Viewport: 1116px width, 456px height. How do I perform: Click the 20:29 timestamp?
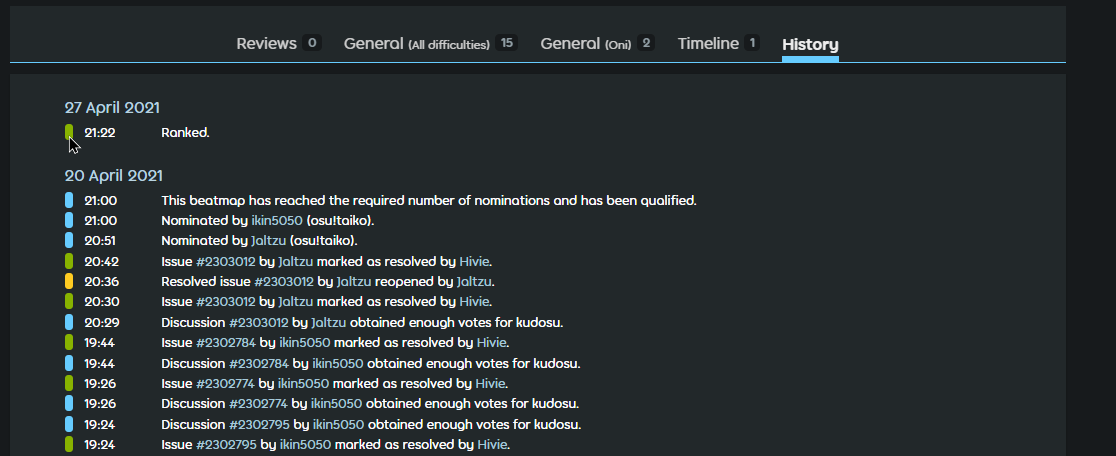click(x=102, y=322)
